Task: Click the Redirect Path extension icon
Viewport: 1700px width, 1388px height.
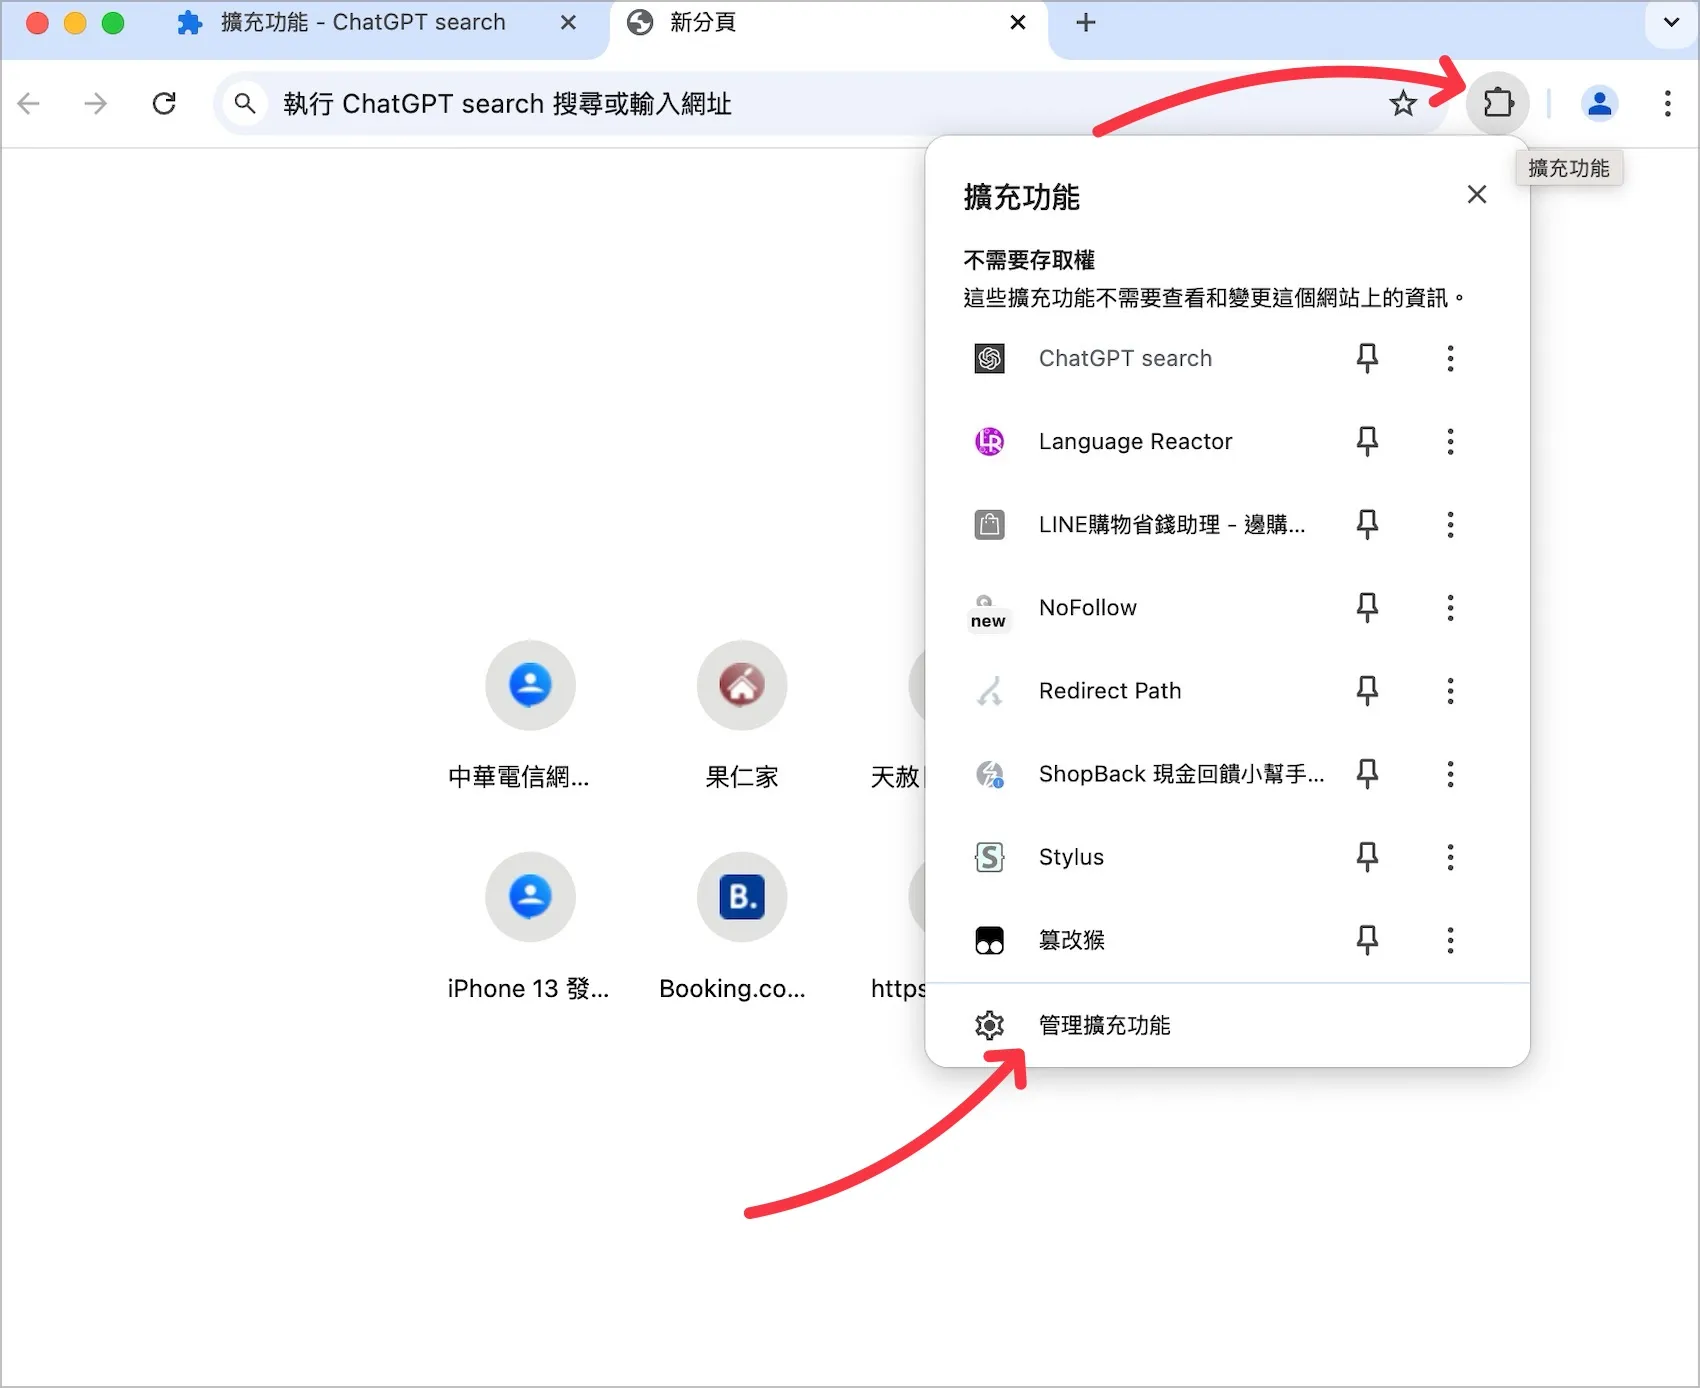Action: click(990, 690)
